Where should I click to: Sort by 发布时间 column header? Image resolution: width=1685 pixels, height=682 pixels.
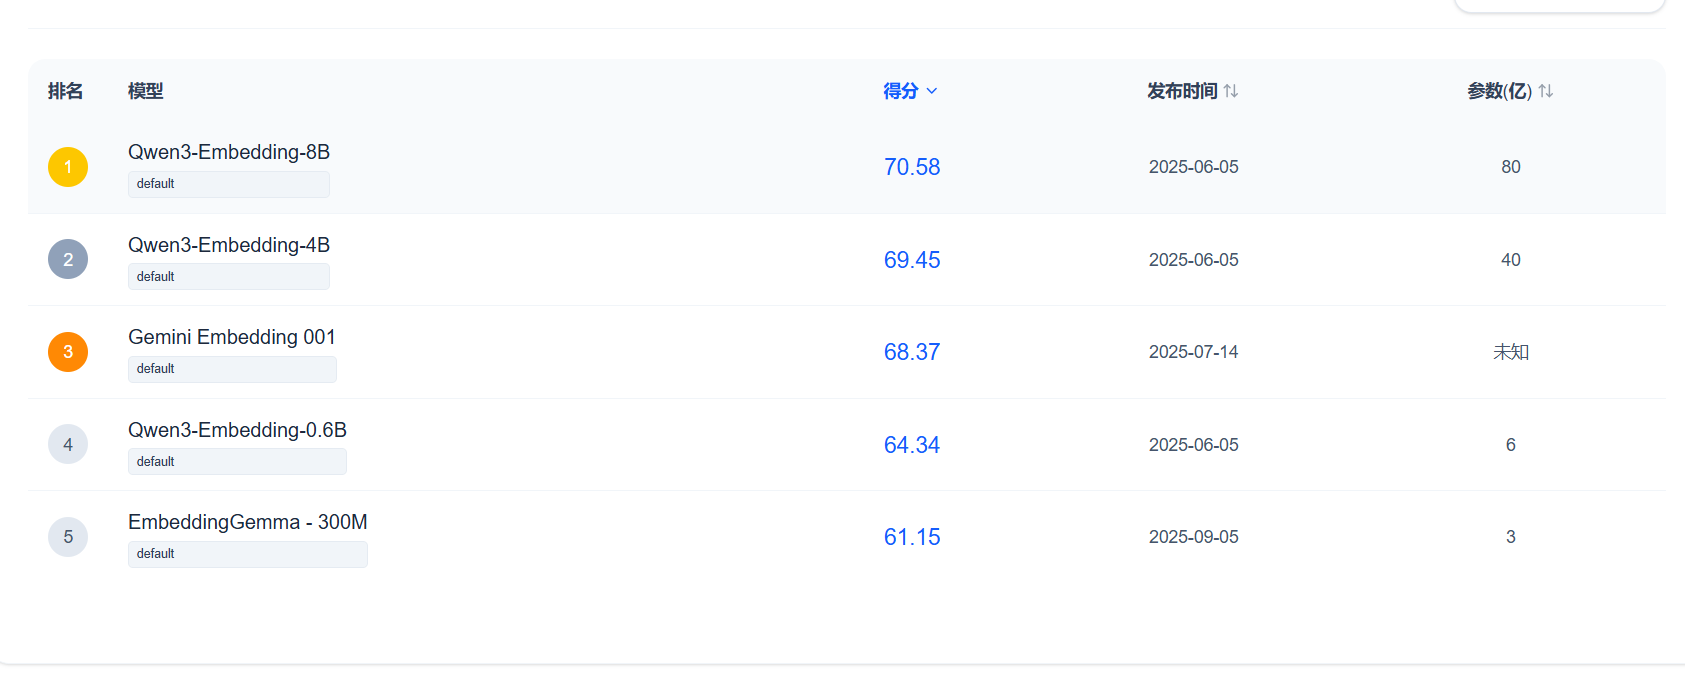(x=1192, y=91)
